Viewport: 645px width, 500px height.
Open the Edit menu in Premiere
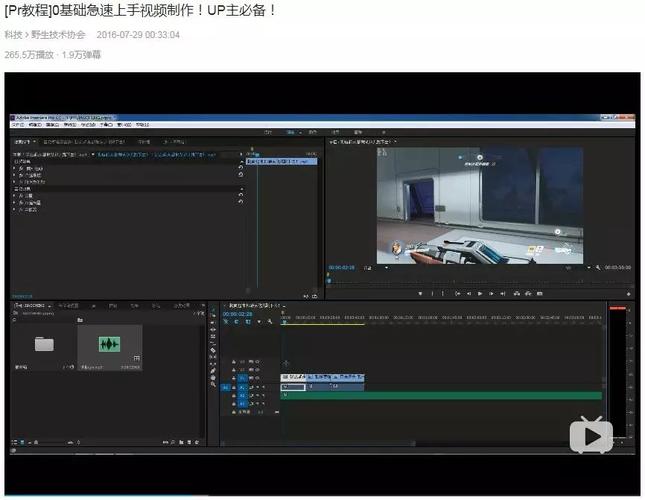pos(35,124)
